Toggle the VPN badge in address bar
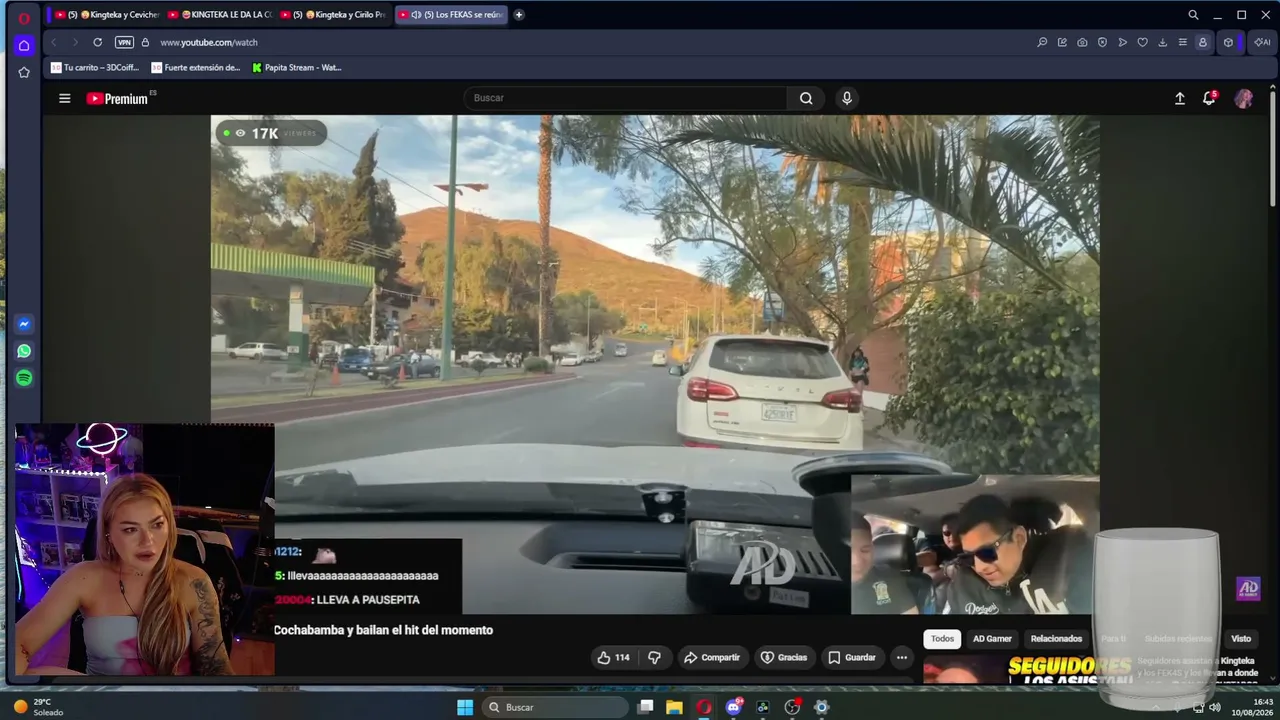Viewport: 1280px width, 720px height. point(124,42)
